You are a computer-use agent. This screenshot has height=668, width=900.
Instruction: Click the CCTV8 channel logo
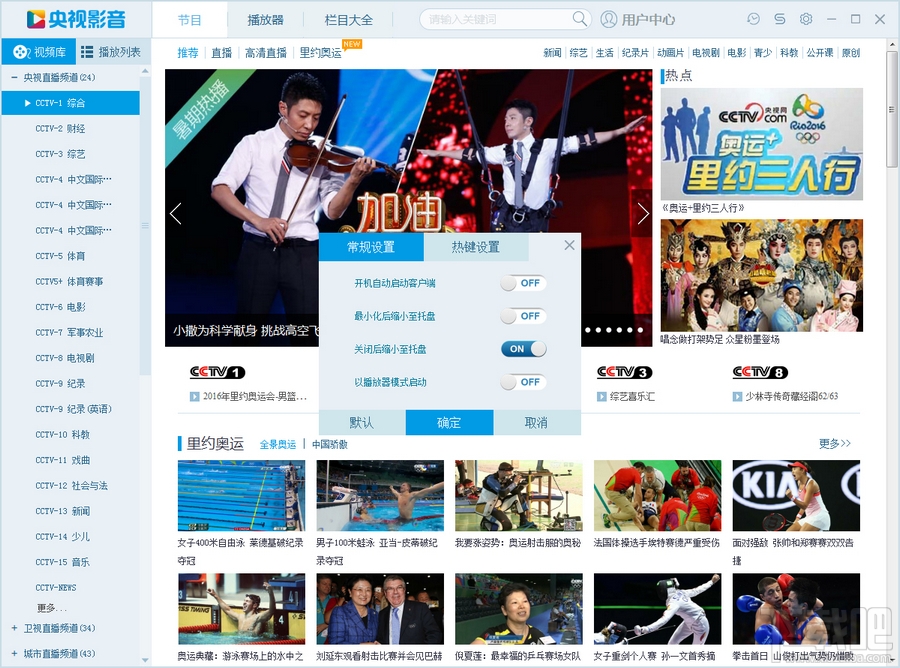coord(760,372)
